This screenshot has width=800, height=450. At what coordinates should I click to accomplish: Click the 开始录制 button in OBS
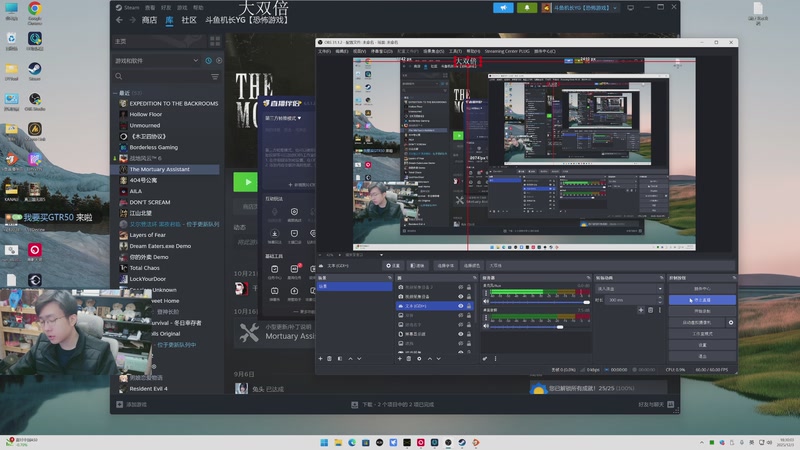[x=702, y=311]
